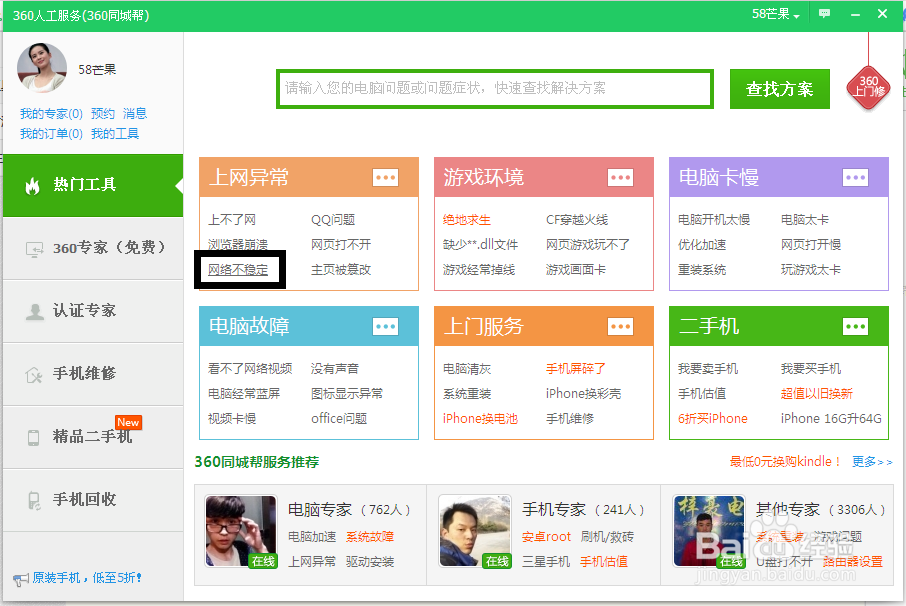This screenshot has height=606, width=906.
Task: Open 我的工具 link
Action: pyautogui.click(x=115, y=134)
